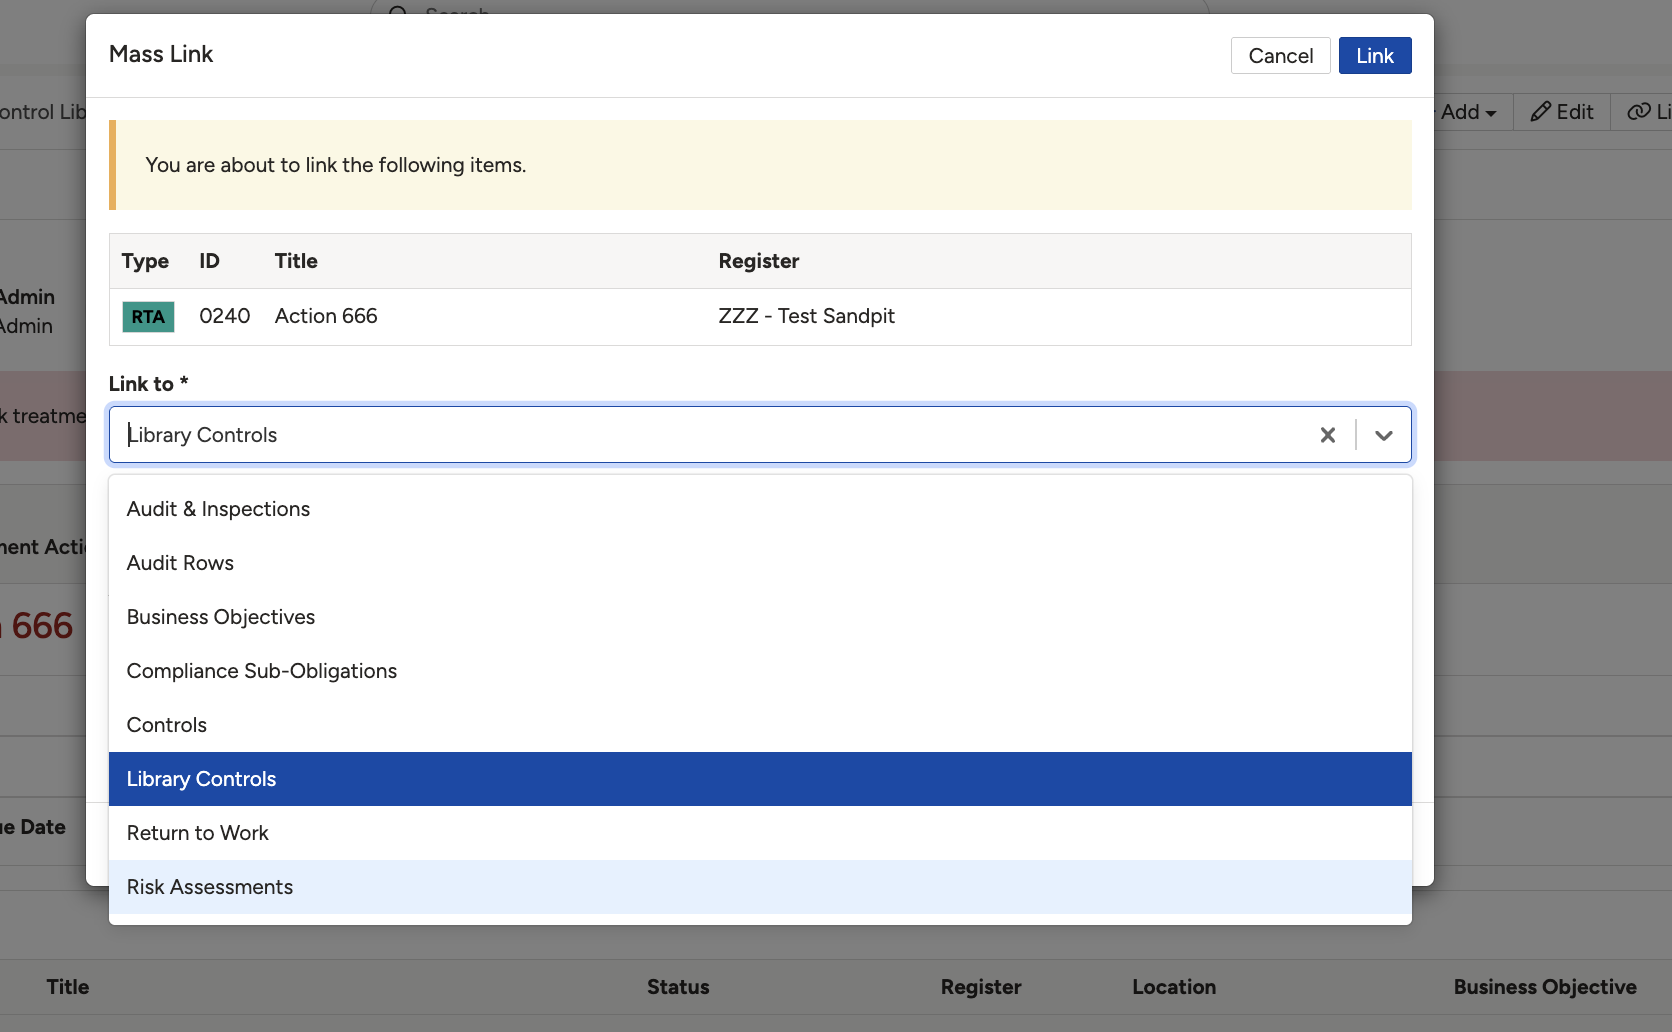Click the Business Objective column header
Viewport: 1672px width, 1032px height.
1545,987
